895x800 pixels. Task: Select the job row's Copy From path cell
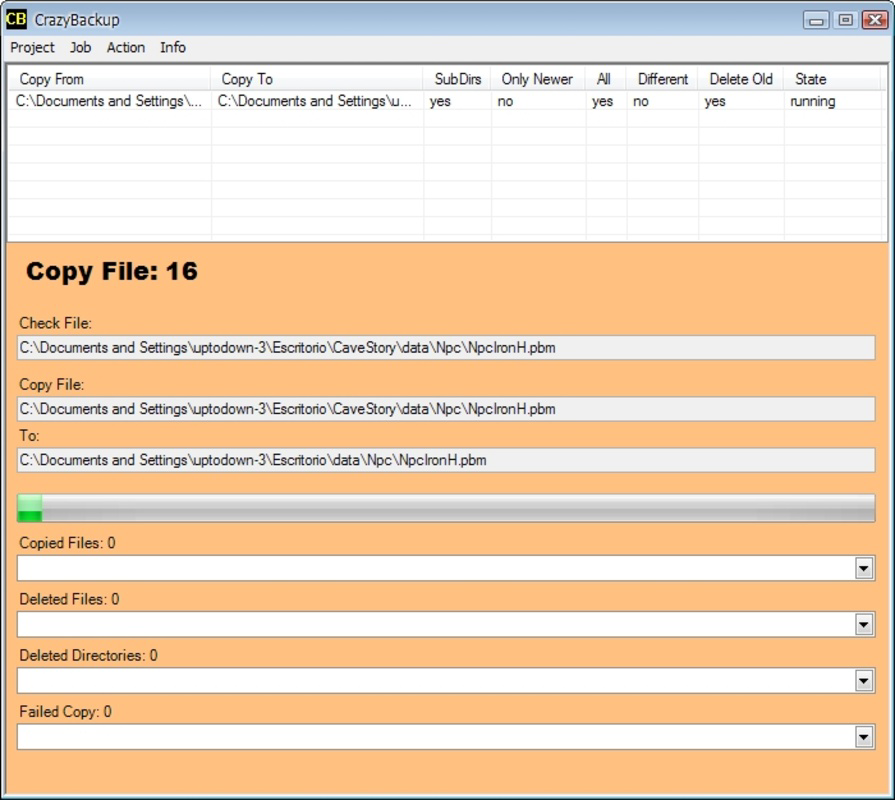[x=109, y=101]
